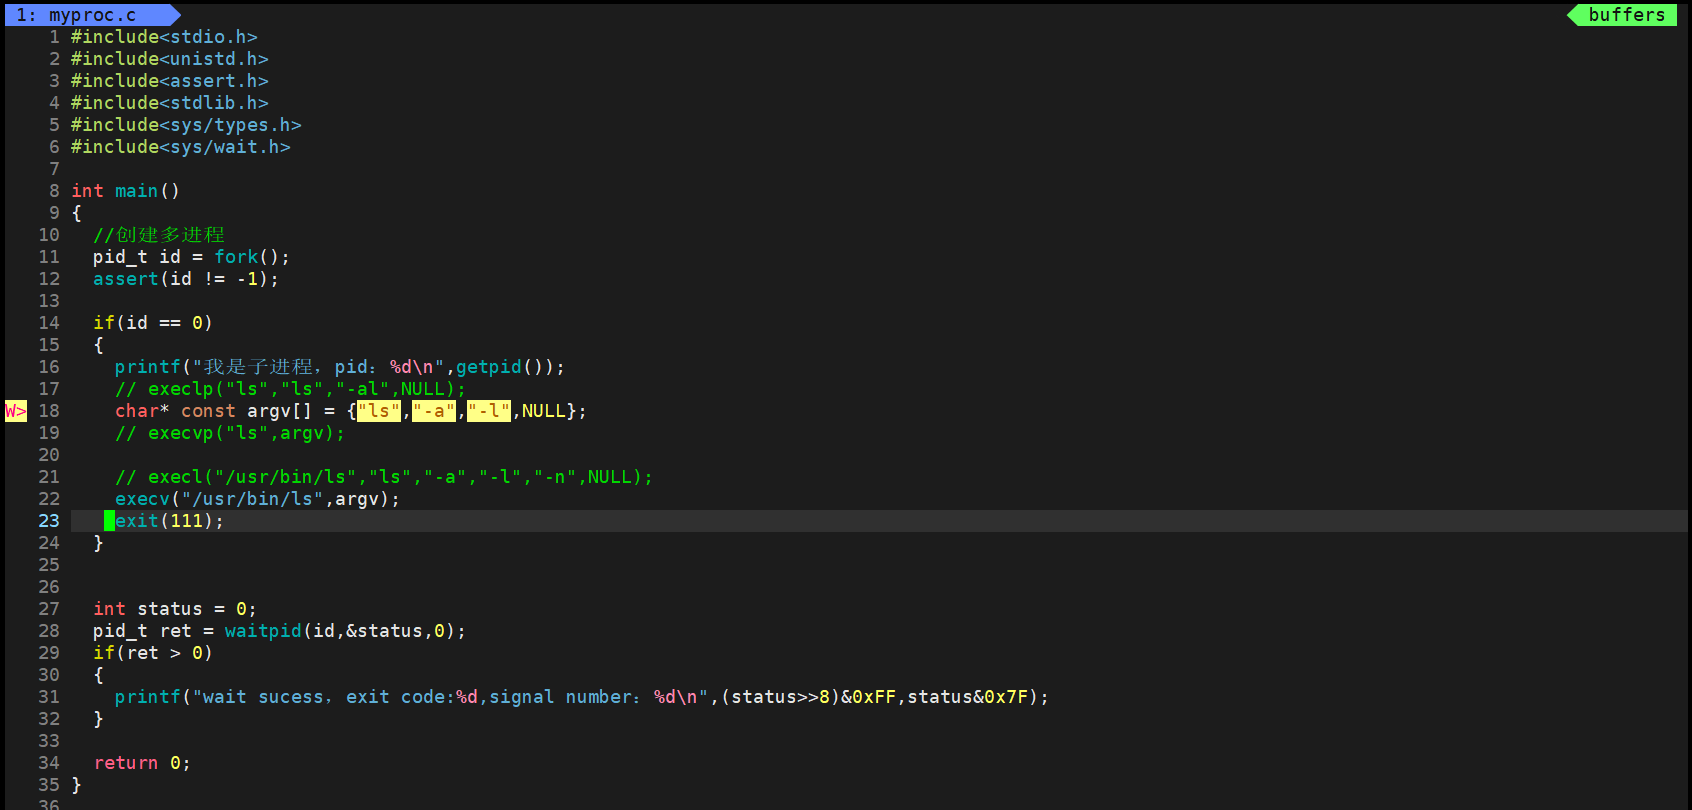Place cursor on fork() call
The height and width of the screenshot is (810, 1692).
click(247, 257)
